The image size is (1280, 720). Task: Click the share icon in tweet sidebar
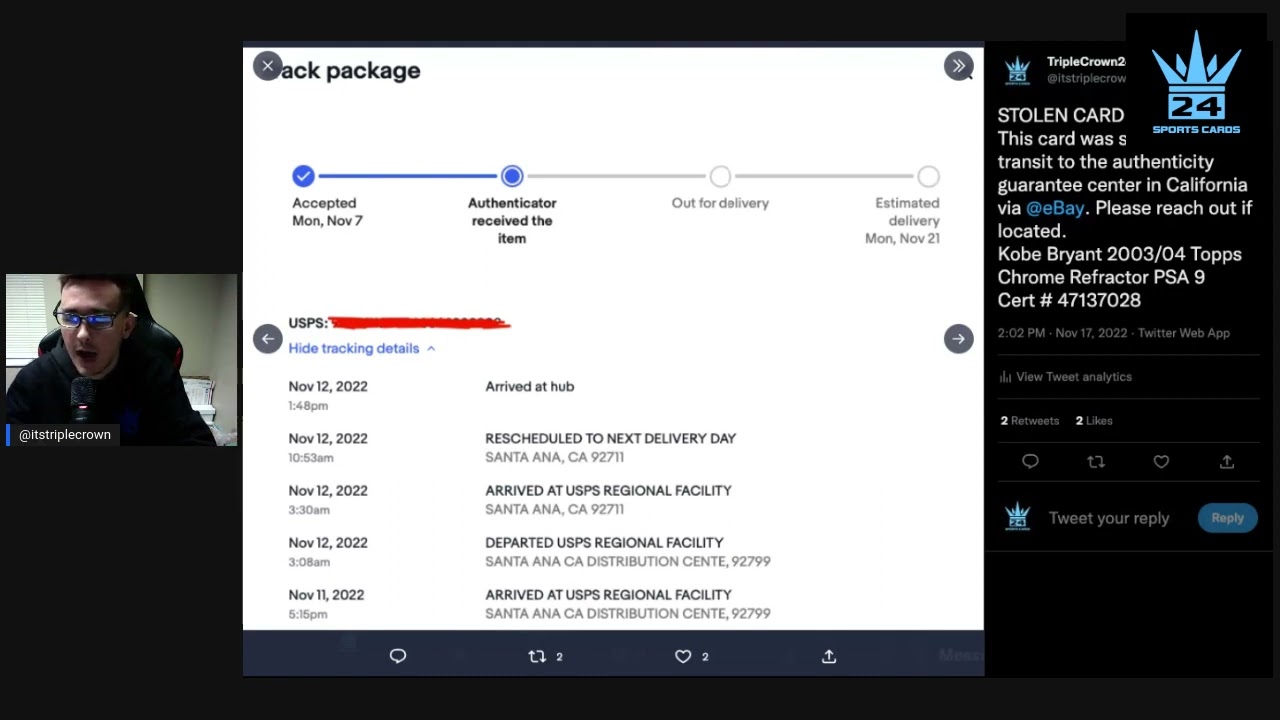[1227, 461]
